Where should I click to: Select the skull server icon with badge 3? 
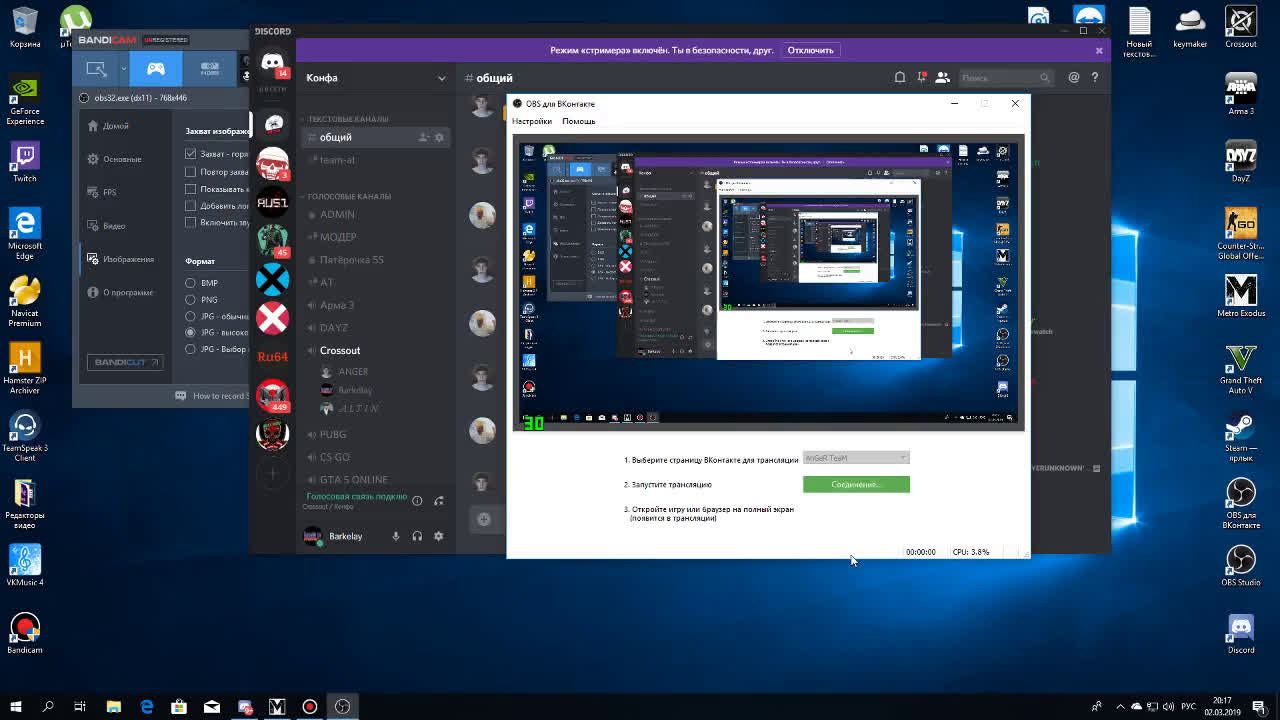click(x=272, y=162)
